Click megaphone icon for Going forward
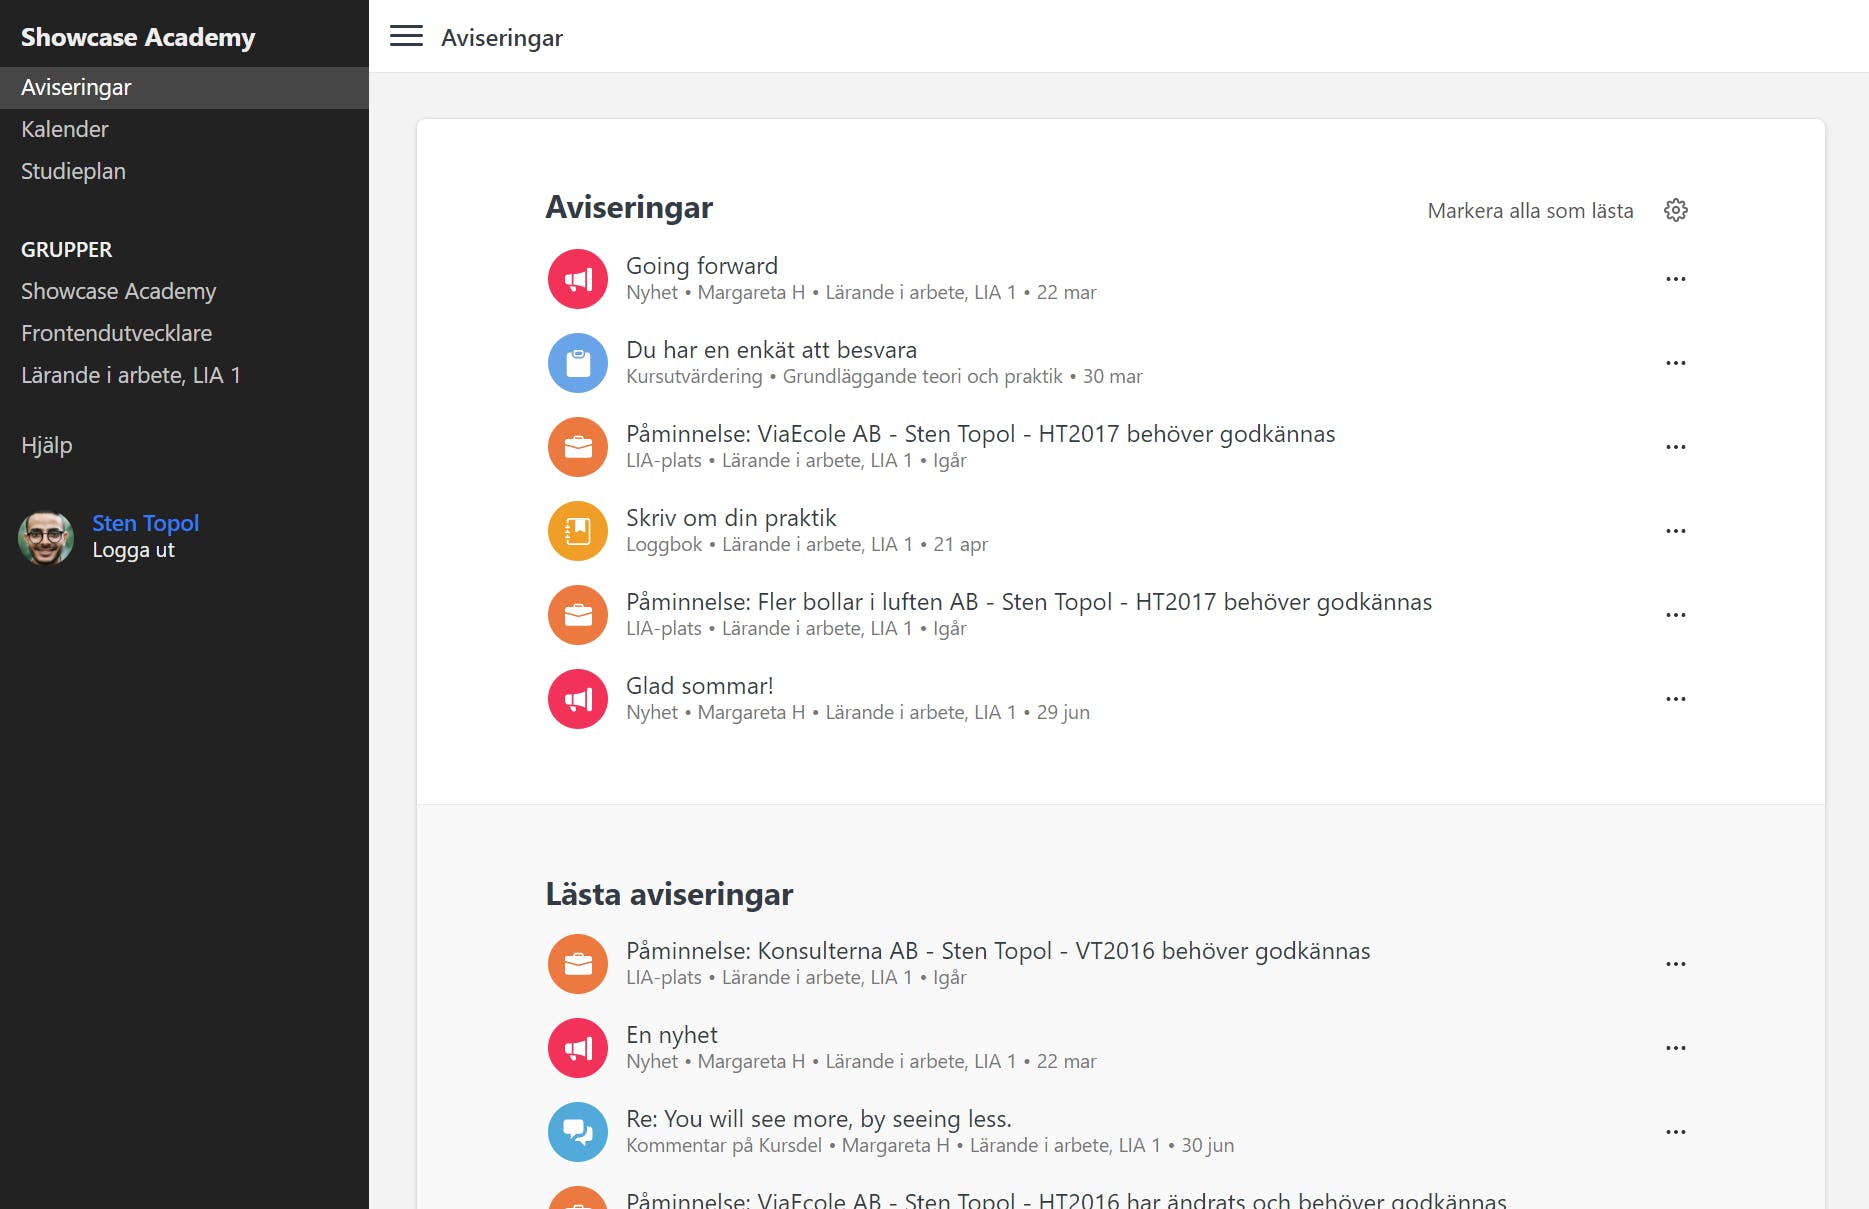This screenshot has height=1209, width=1869. coord(578,279)
